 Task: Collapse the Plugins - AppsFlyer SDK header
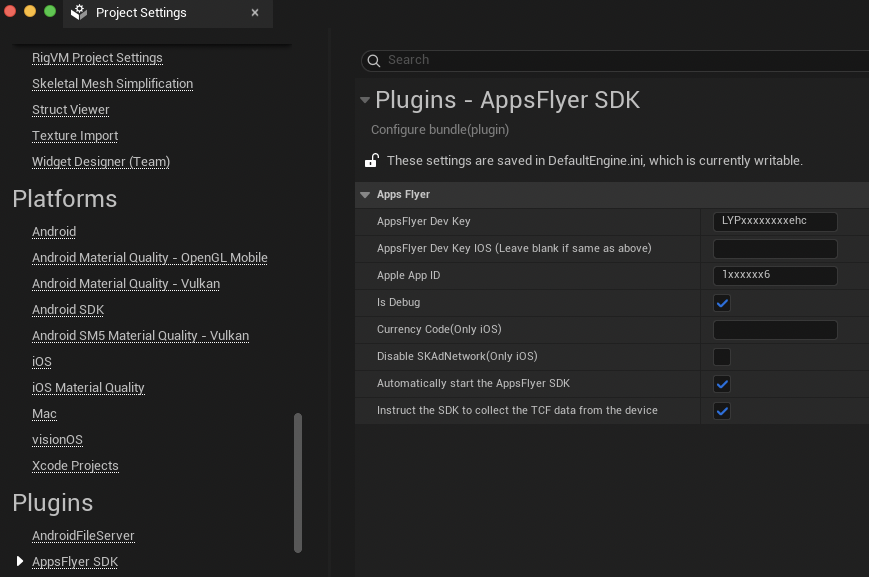[365, 100]
